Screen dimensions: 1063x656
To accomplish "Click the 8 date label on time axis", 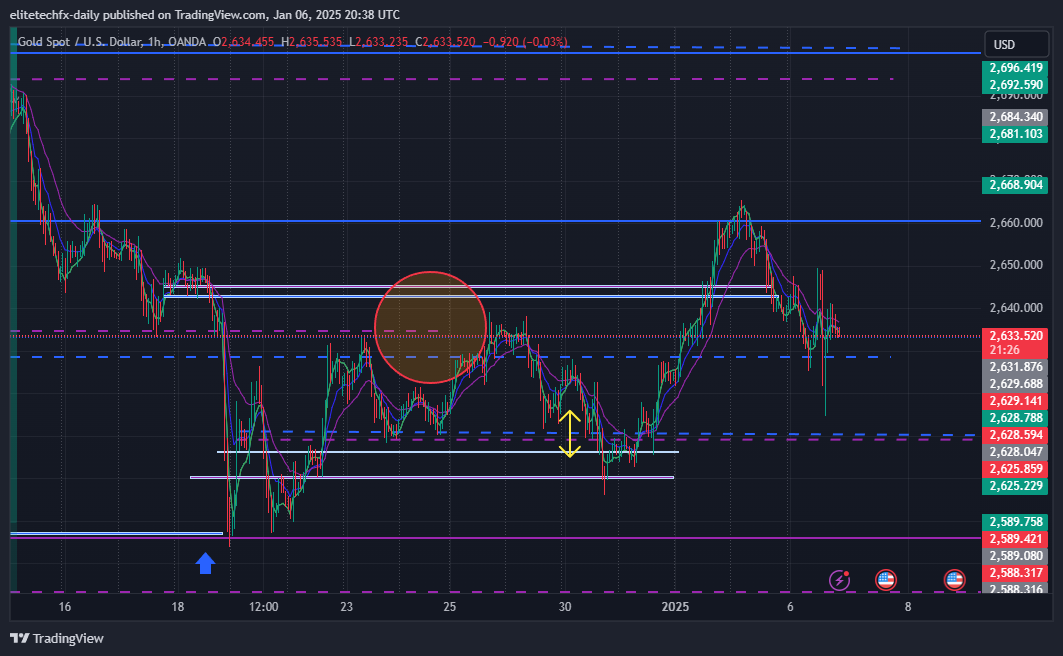I will [x=908, y=607].
